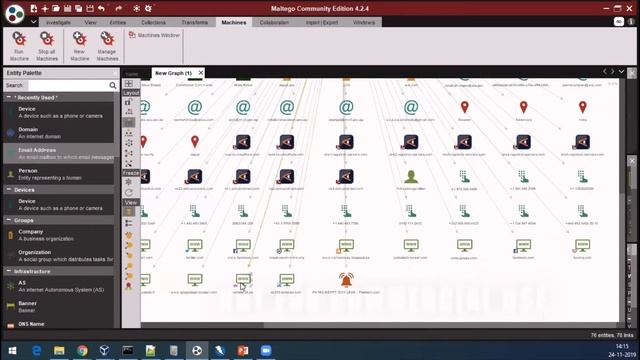The height and width of the screenshot is (360, 640).
Task: Open Manage Machines in ribbon
Action: (107, 46)
